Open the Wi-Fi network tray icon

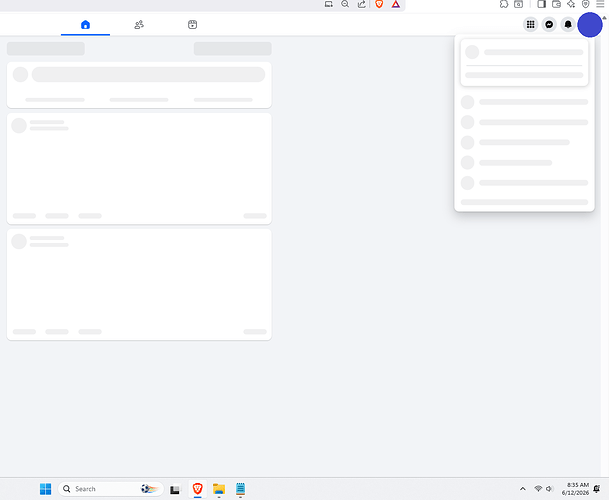click(x=538, y=489)
